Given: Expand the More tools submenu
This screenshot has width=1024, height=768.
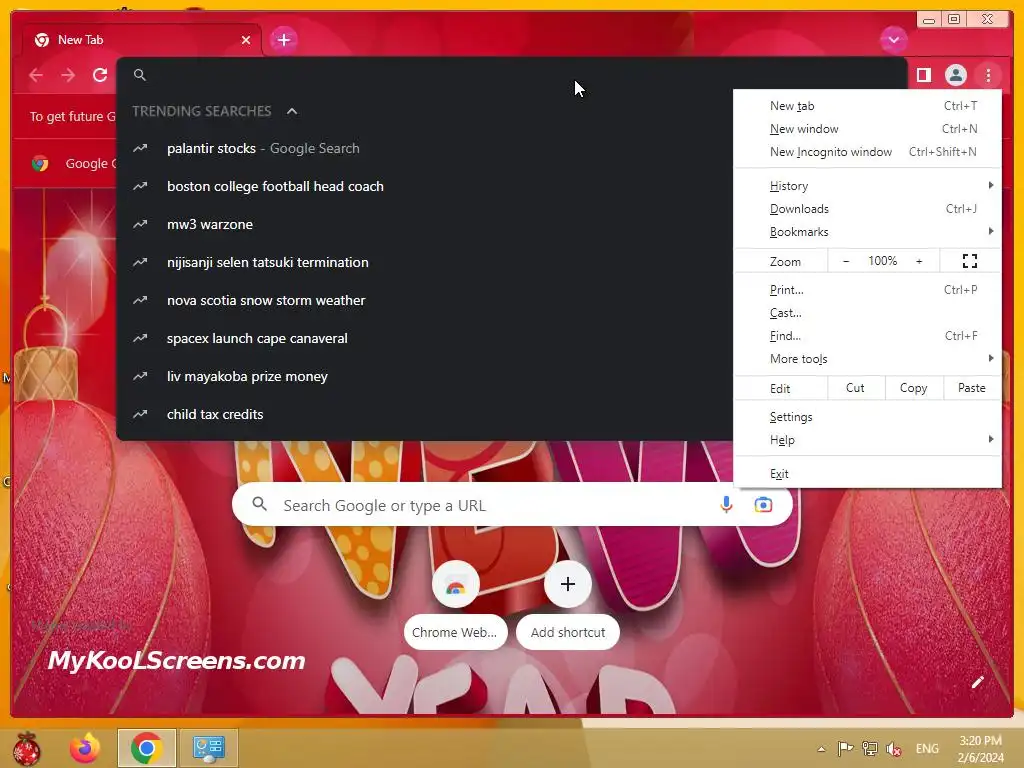Looking at the screenshot, I should click(867, 359).
